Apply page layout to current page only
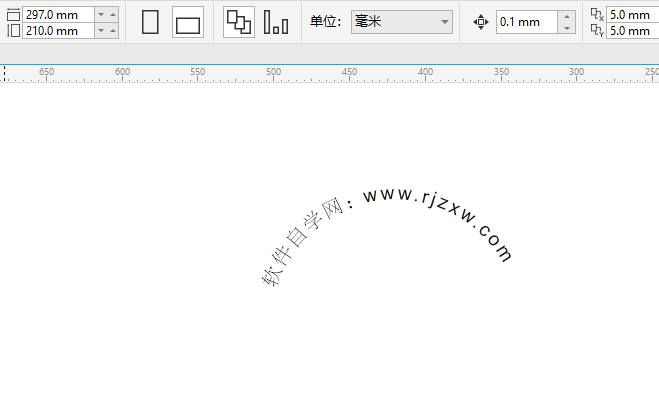This screenshot has width=659, height=394. coord(276,22)
